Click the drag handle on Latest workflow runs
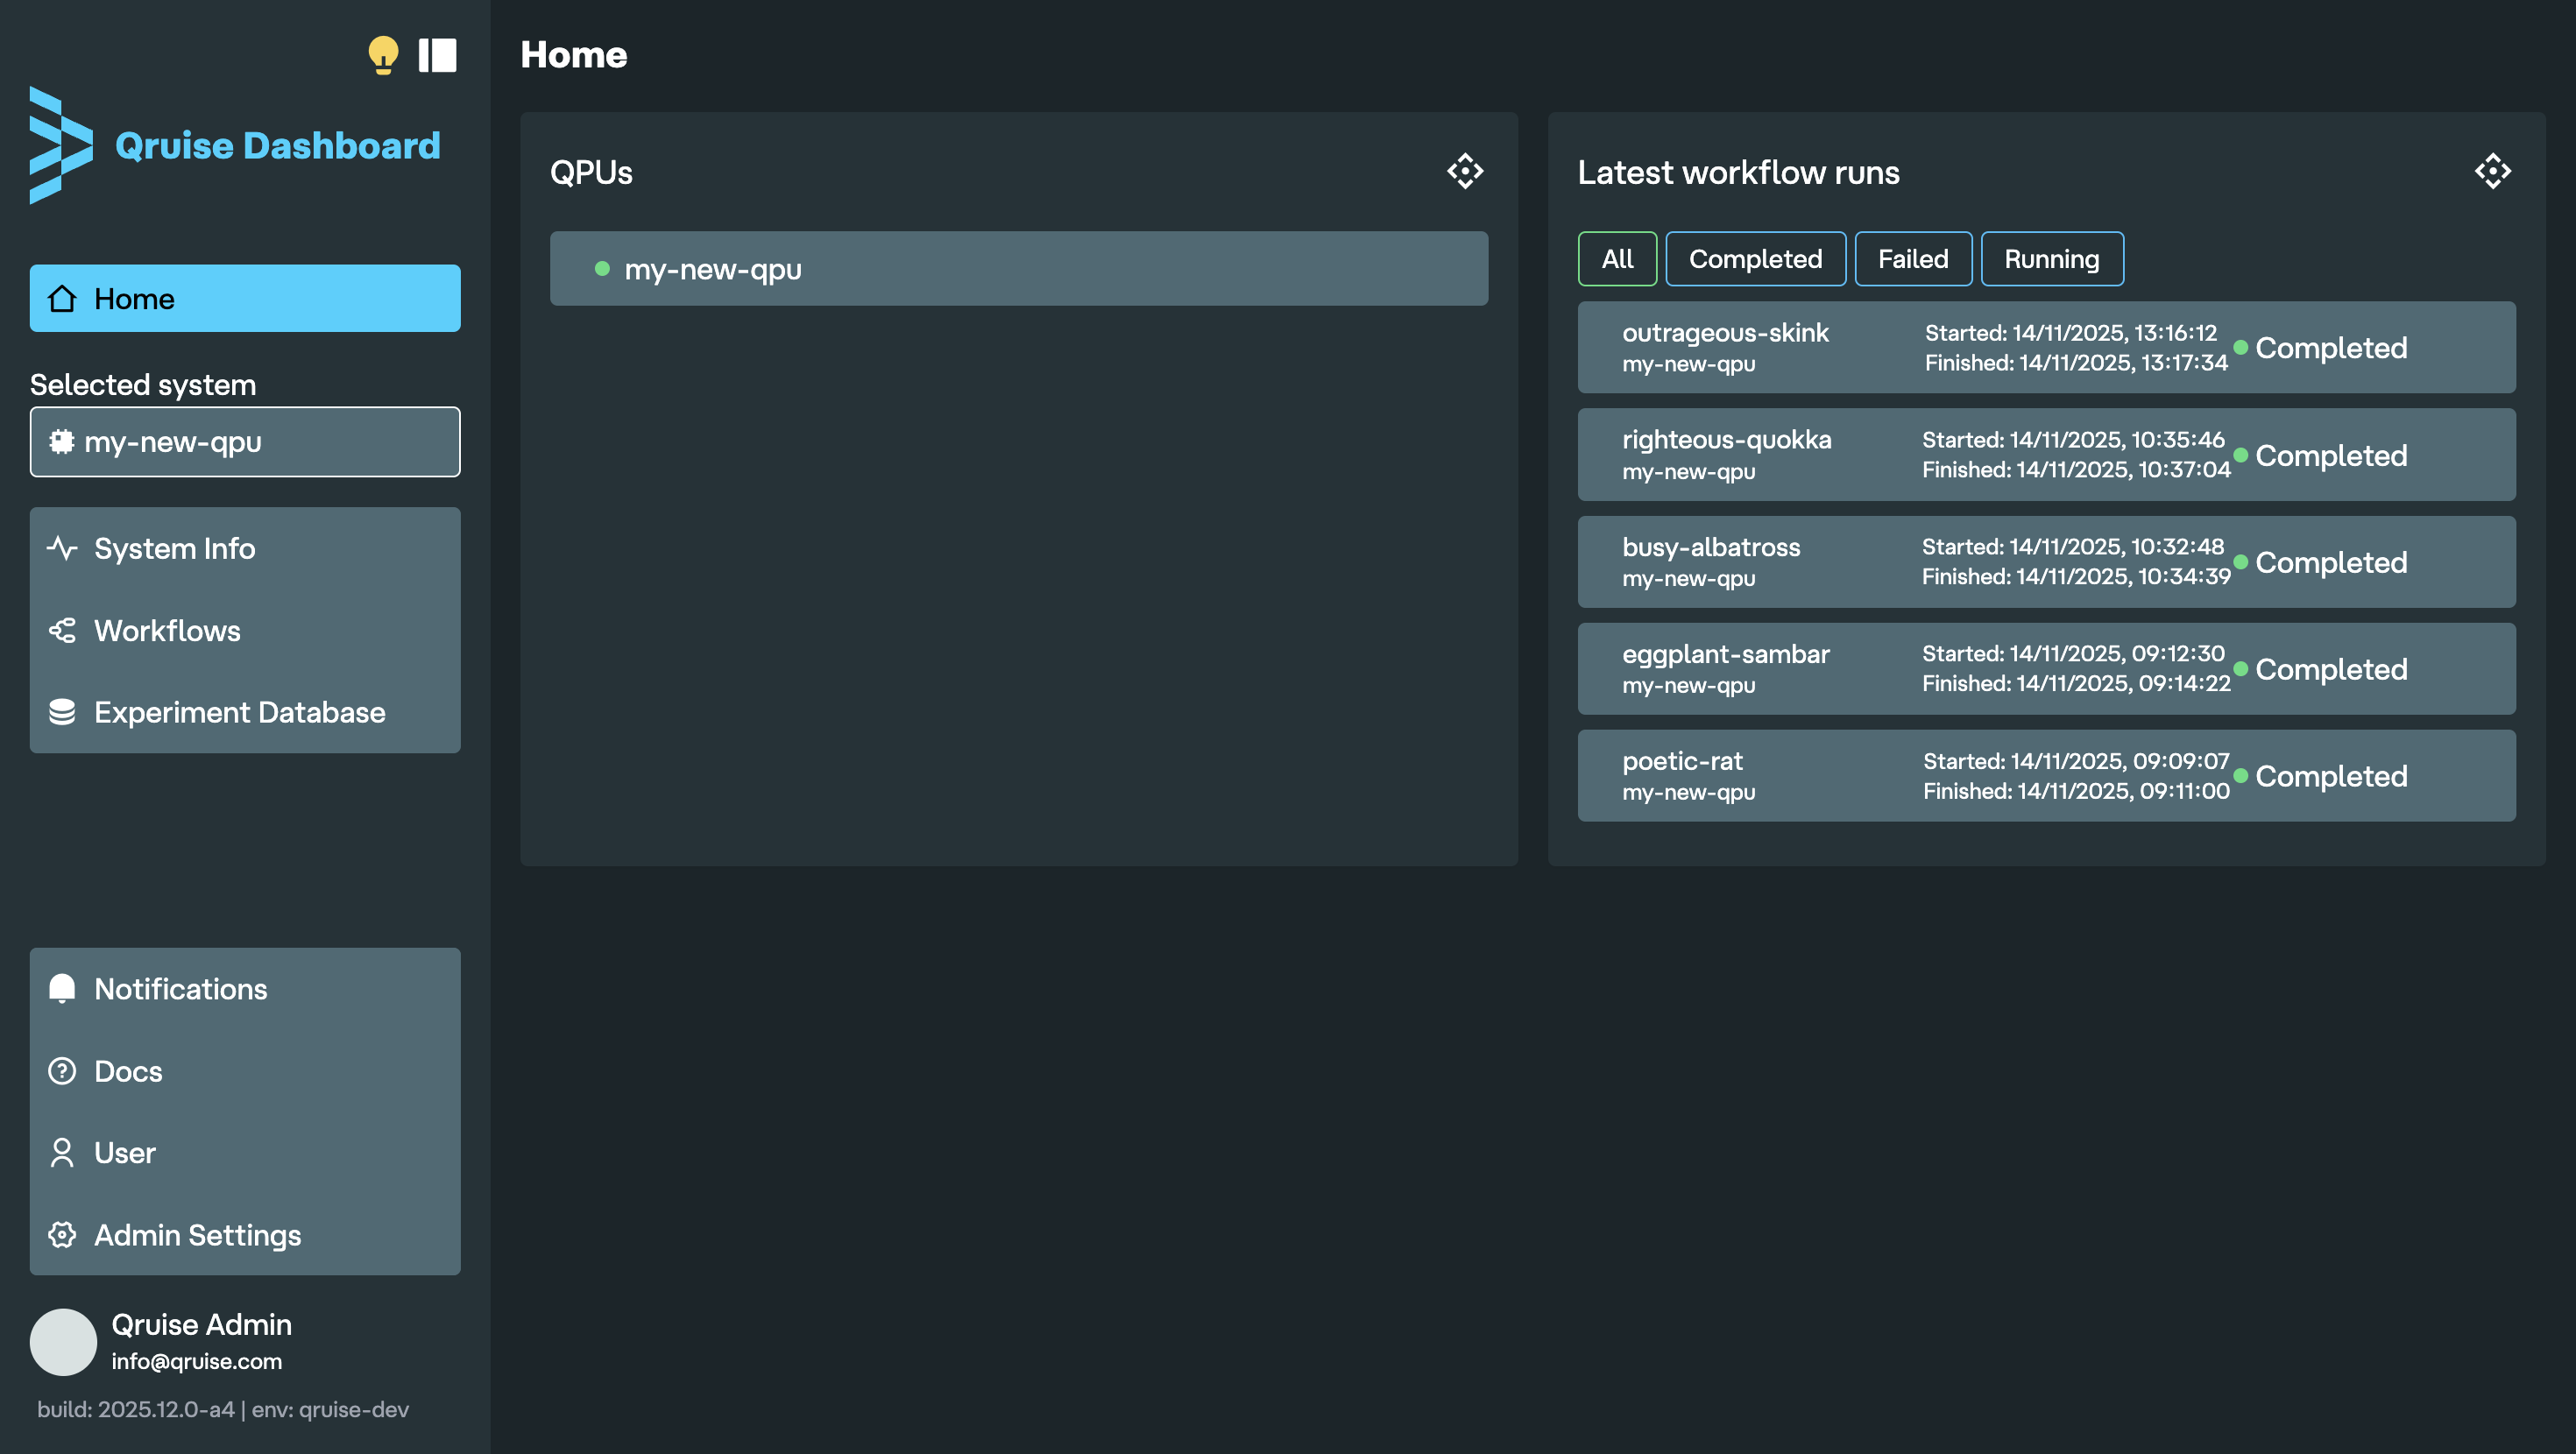This screenshot has width=2576, height=1454. click(x=2493, y=171)
